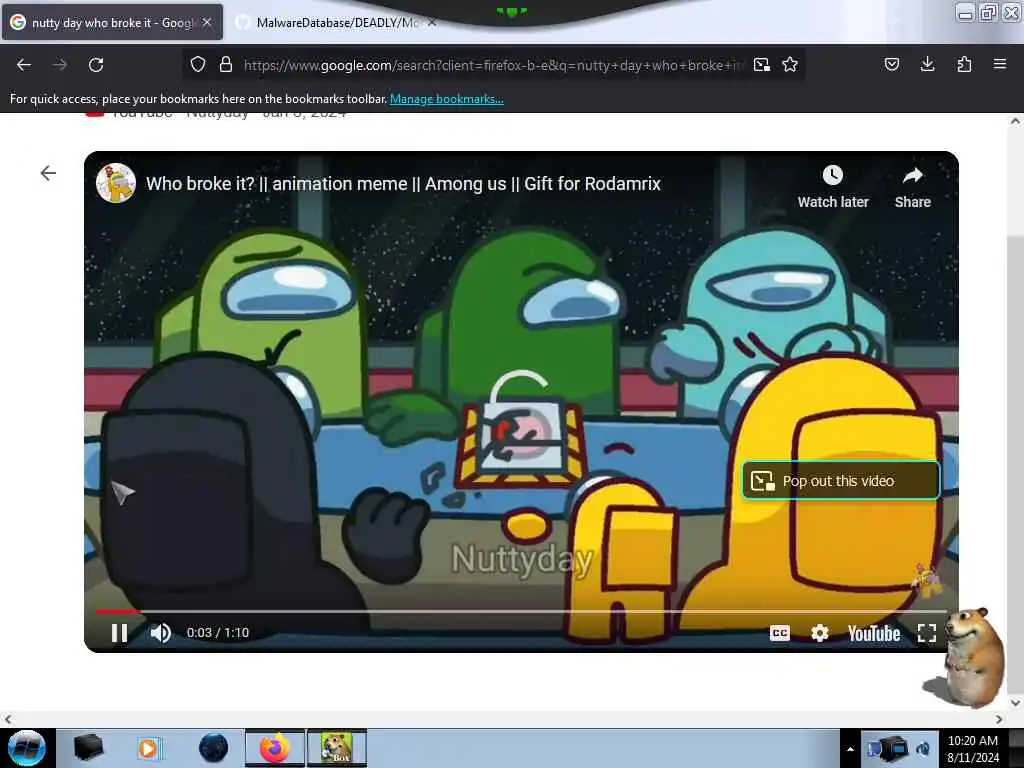The image size is (1024, 768).
Task: Click the picture-in-picture icon in address bar
Action: tap(761, 65)
